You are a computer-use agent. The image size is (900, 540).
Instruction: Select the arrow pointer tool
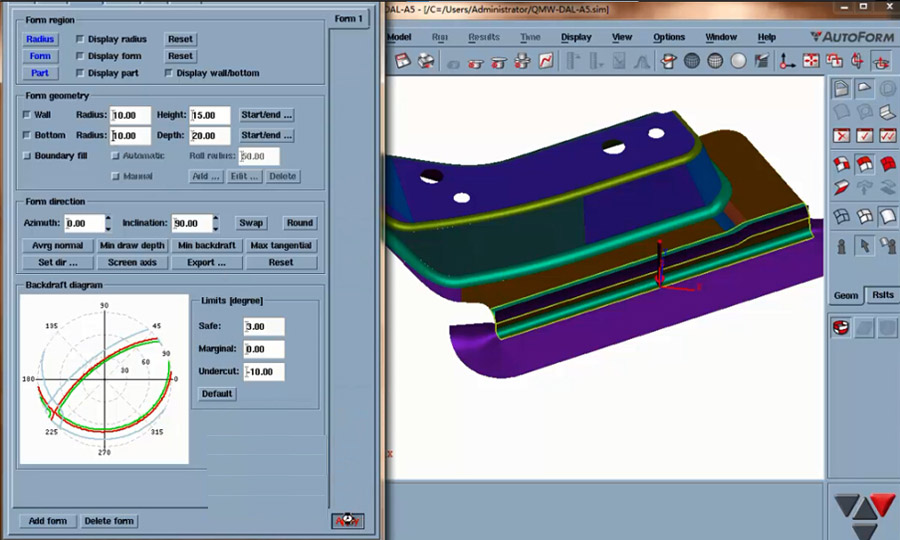pyautogui.click(x=864, y=244)
